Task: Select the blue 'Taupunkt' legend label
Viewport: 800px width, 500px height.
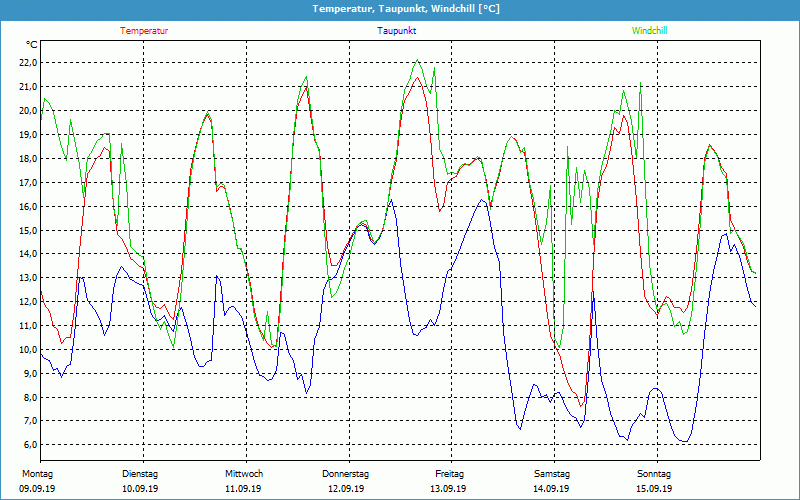Action: point(397,31)
